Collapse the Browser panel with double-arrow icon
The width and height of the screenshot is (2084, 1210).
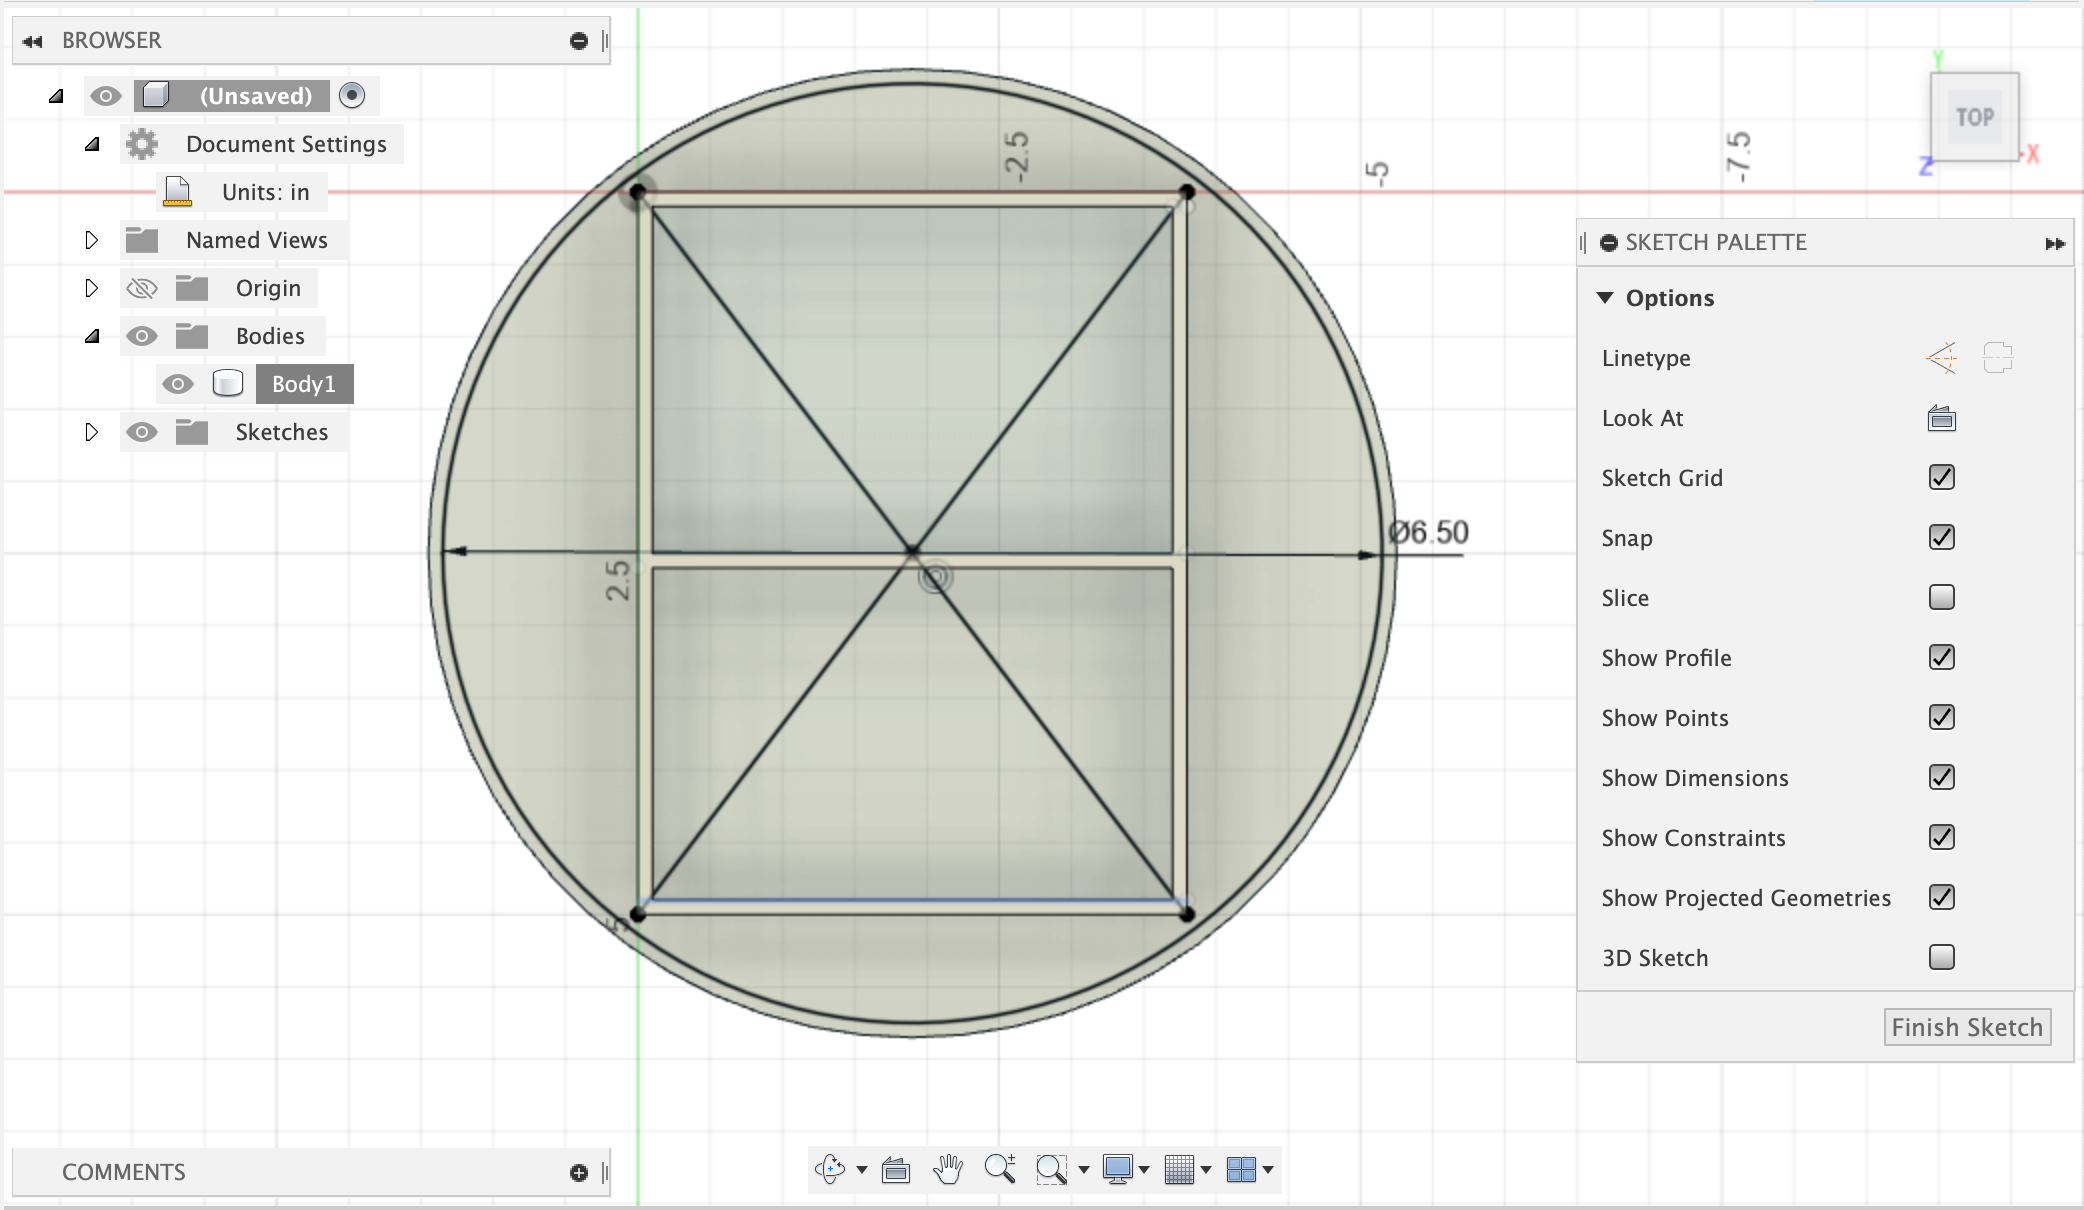(x=33, y=41)
